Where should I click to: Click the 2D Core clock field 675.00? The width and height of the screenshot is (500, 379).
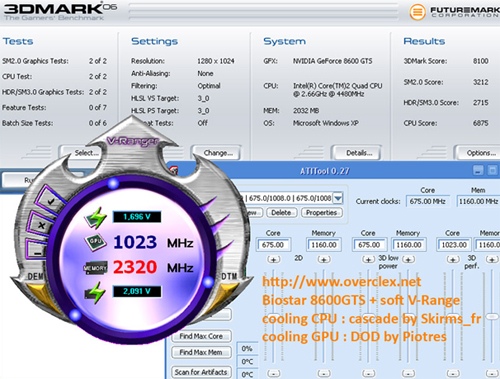pyautogui.click(x=274, y=245)
